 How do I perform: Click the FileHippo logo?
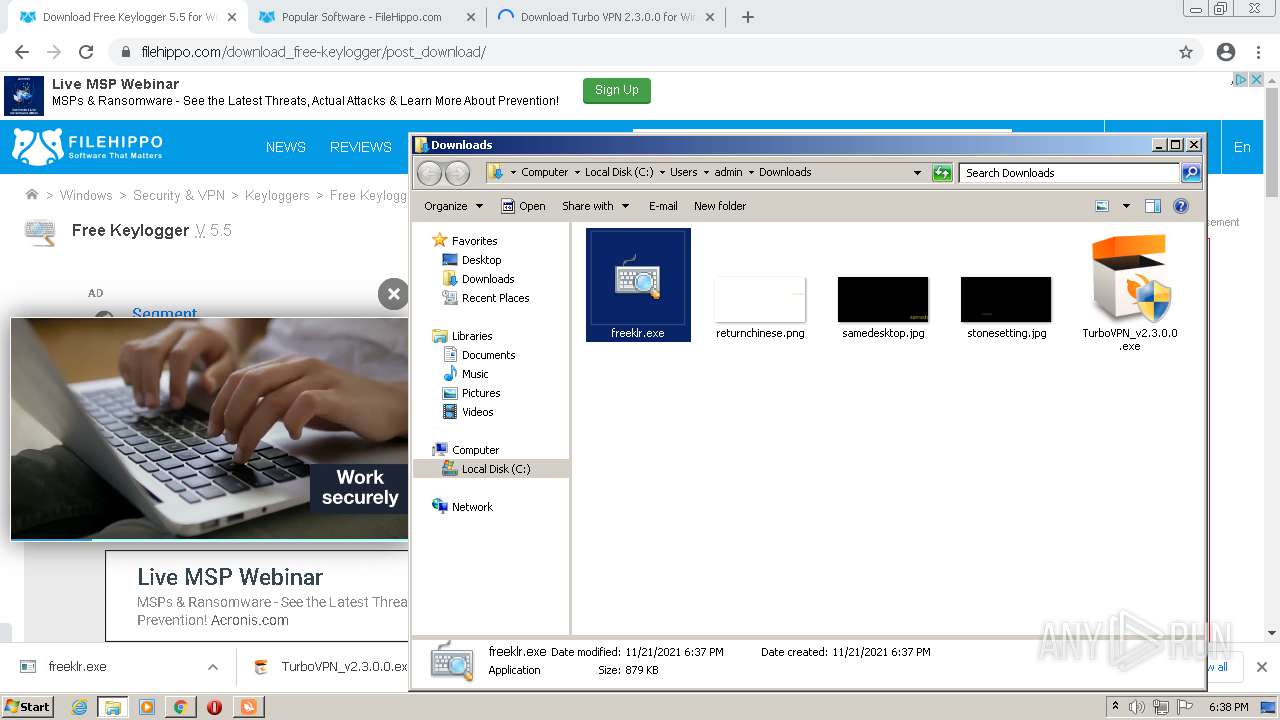(x=88, y=147)
